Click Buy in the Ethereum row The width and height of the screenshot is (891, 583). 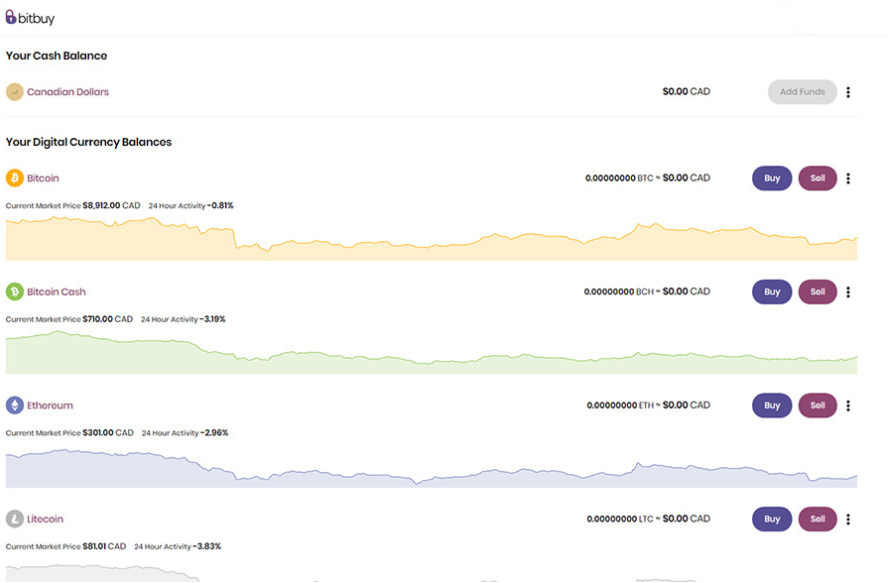pyautogui.click(x=772, y=405)
